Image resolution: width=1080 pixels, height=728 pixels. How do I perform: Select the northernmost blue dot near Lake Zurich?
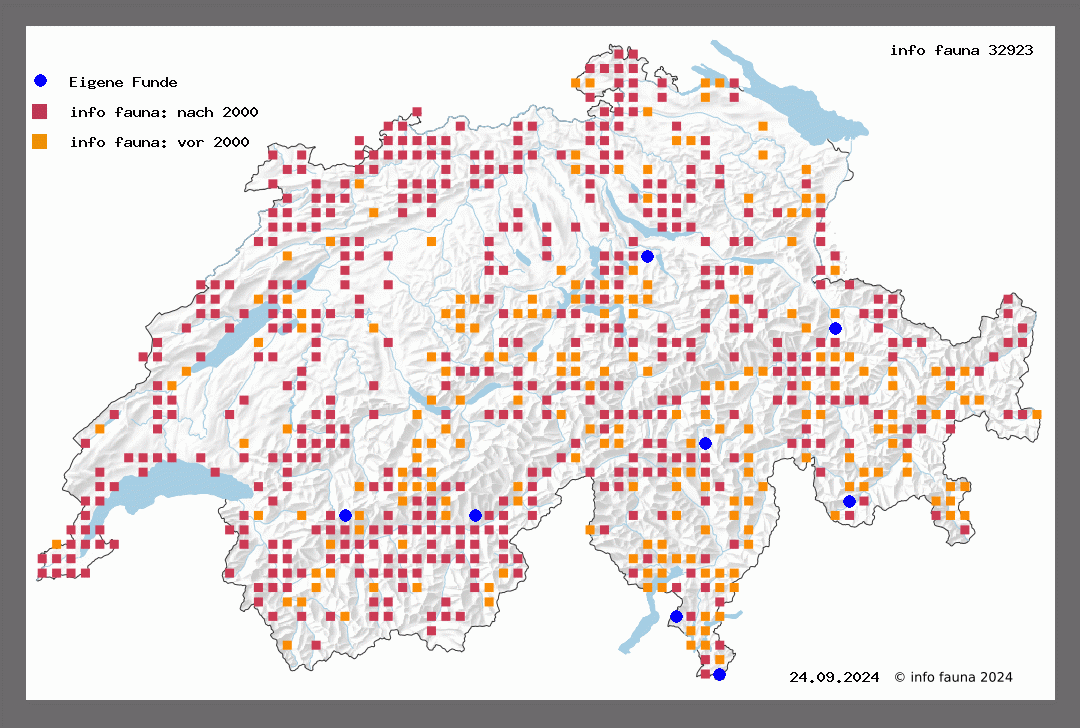coord(647,256)
